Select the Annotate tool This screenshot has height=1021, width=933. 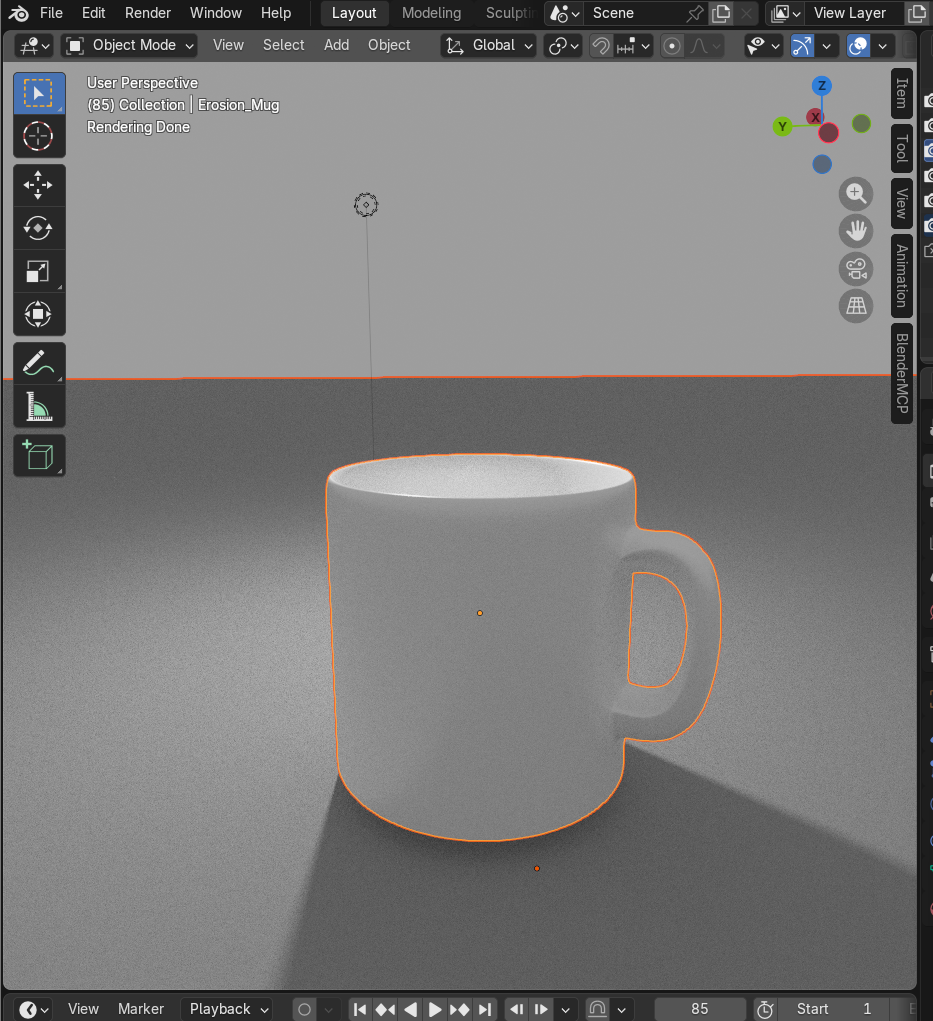coord(38,362)
